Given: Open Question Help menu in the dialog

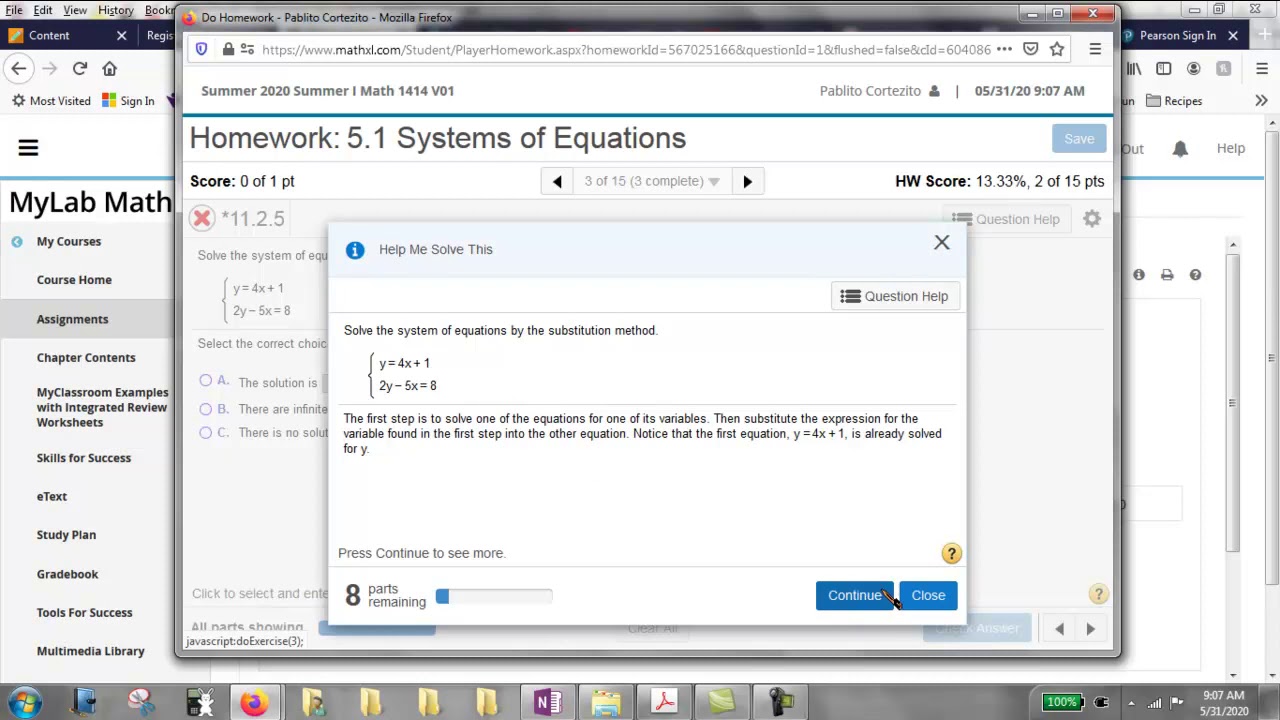Looking at the screenshot, I should pos(895,296).
